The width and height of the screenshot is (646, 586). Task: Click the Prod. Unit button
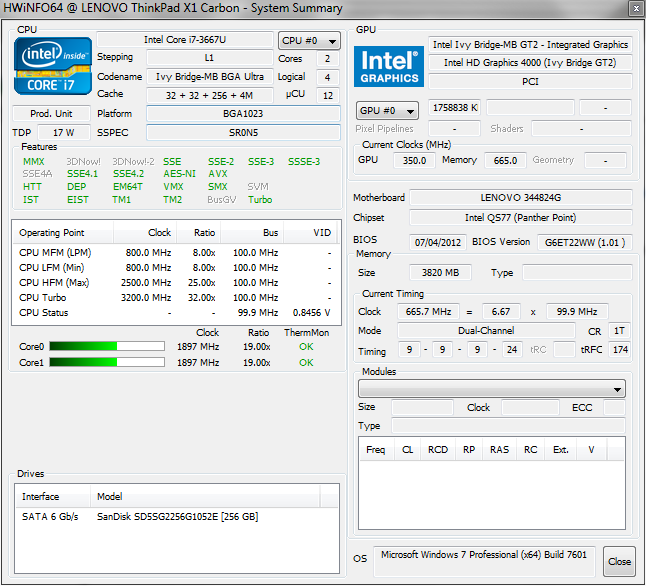pyautogui.click(x=52, y=114)
